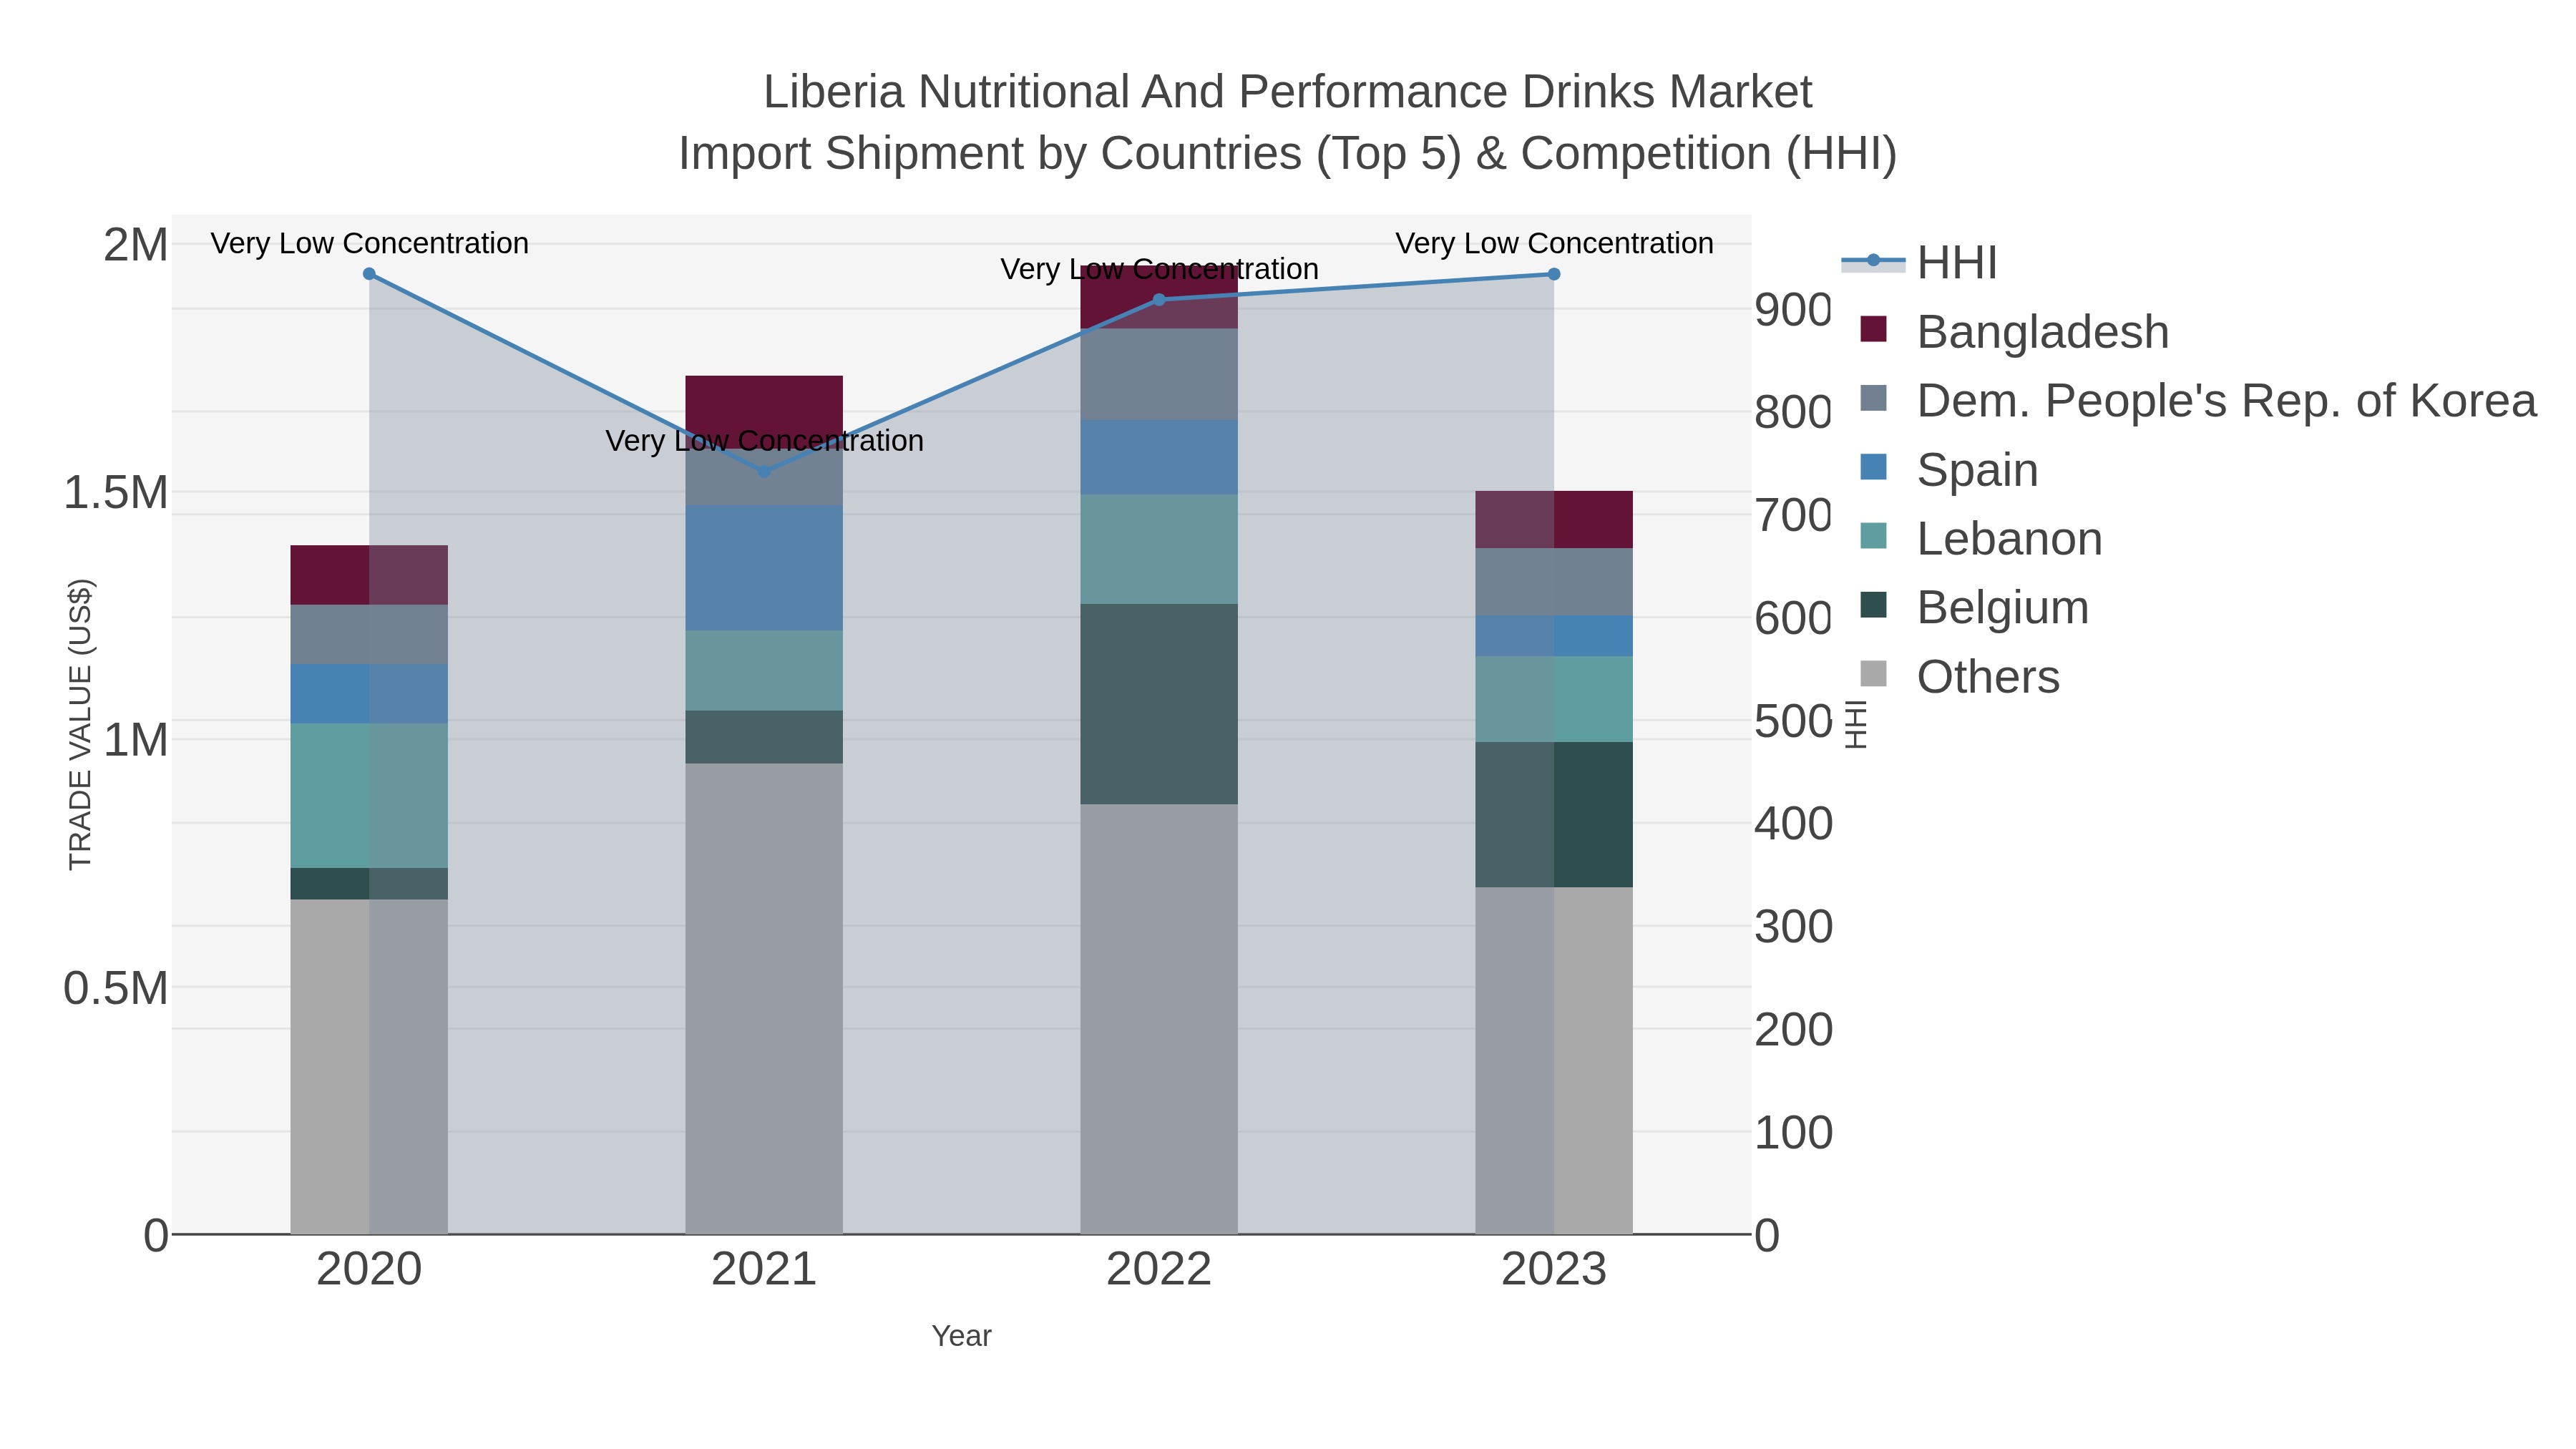This screenshot has height=1449, width=2576.
Task: Click the Lebanon teal legend swatch
Action: pyautogui.click(x=1873, y=536)
